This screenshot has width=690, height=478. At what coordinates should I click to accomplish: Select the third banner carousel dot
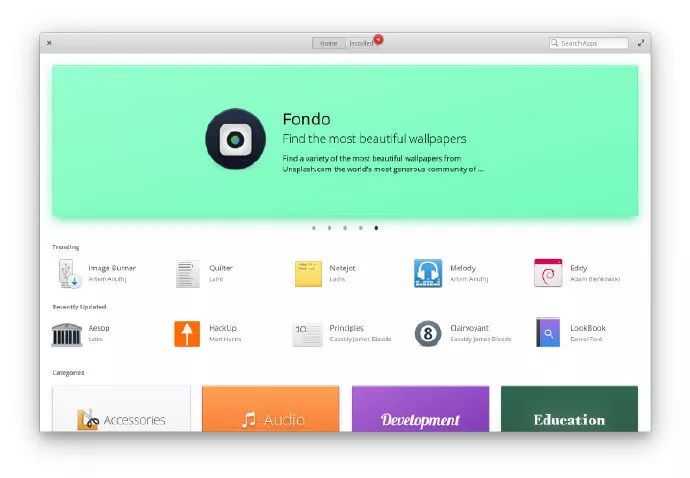coord(345,228)
